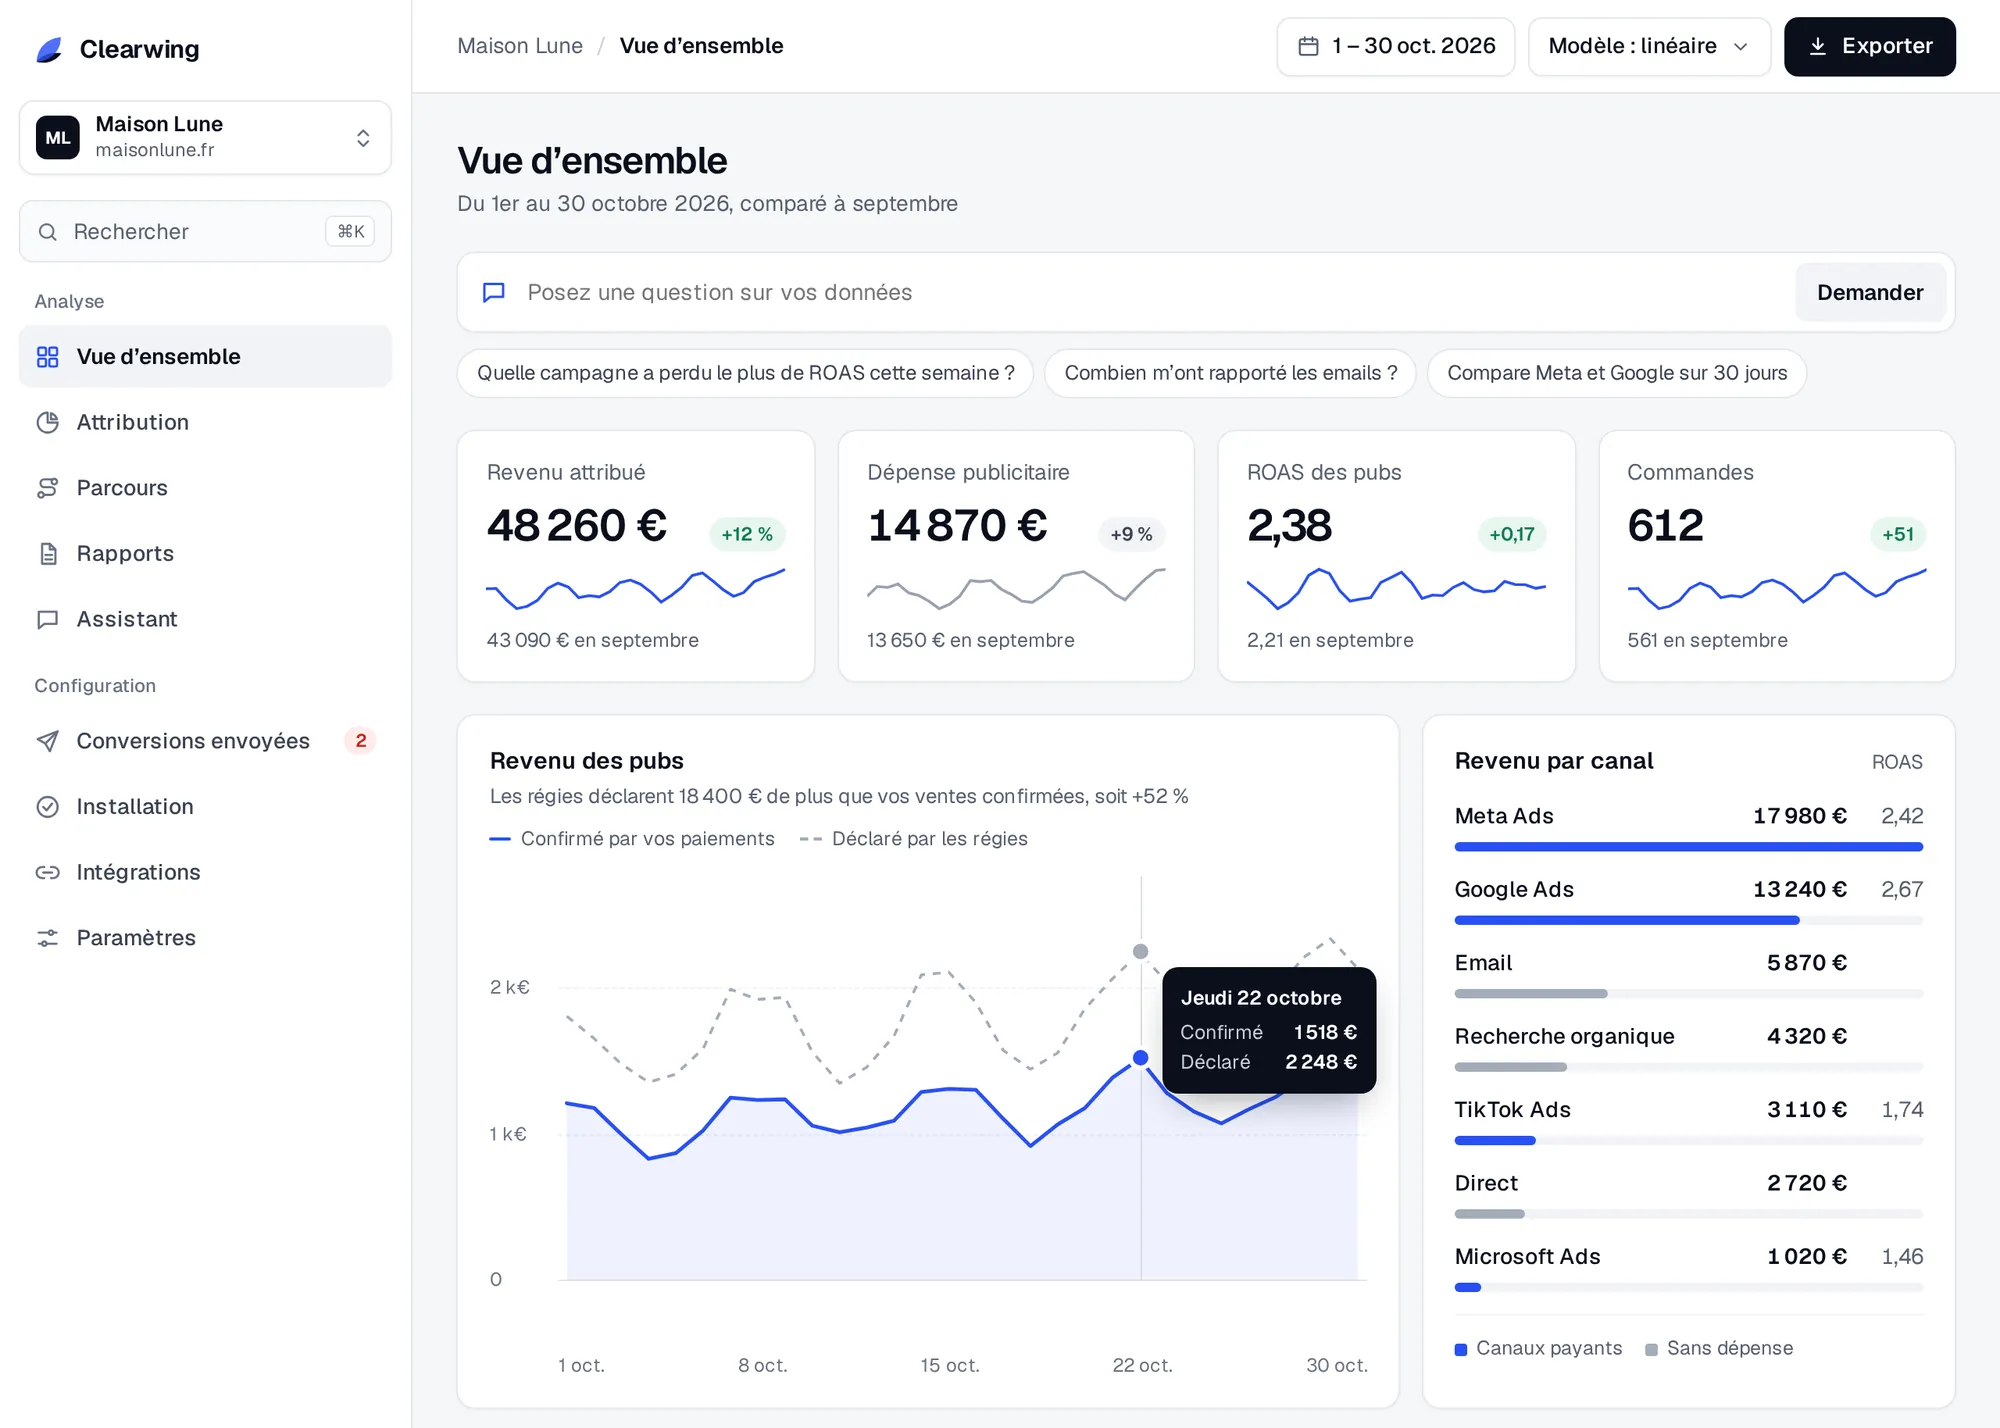Click the Paramètres sliders icon
The image size is (2000, 1428).
[47, 938]
